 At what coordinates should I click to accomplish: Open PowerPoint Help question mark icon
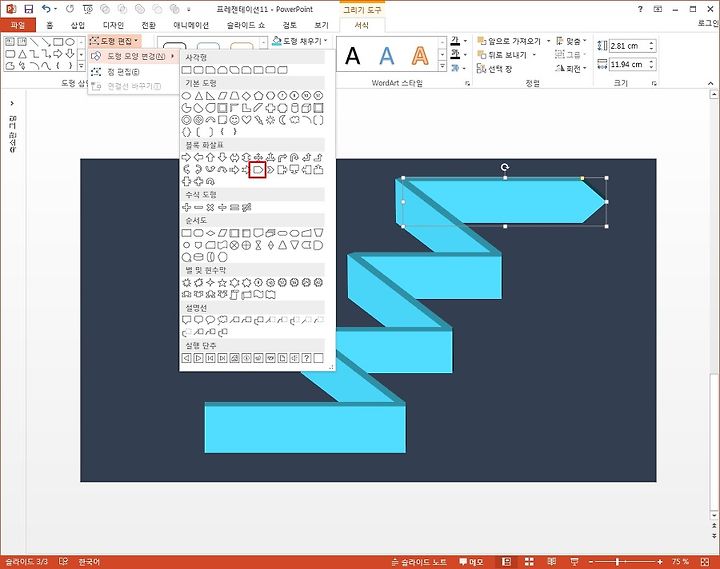pyautogui.click(x=640, y=9)
